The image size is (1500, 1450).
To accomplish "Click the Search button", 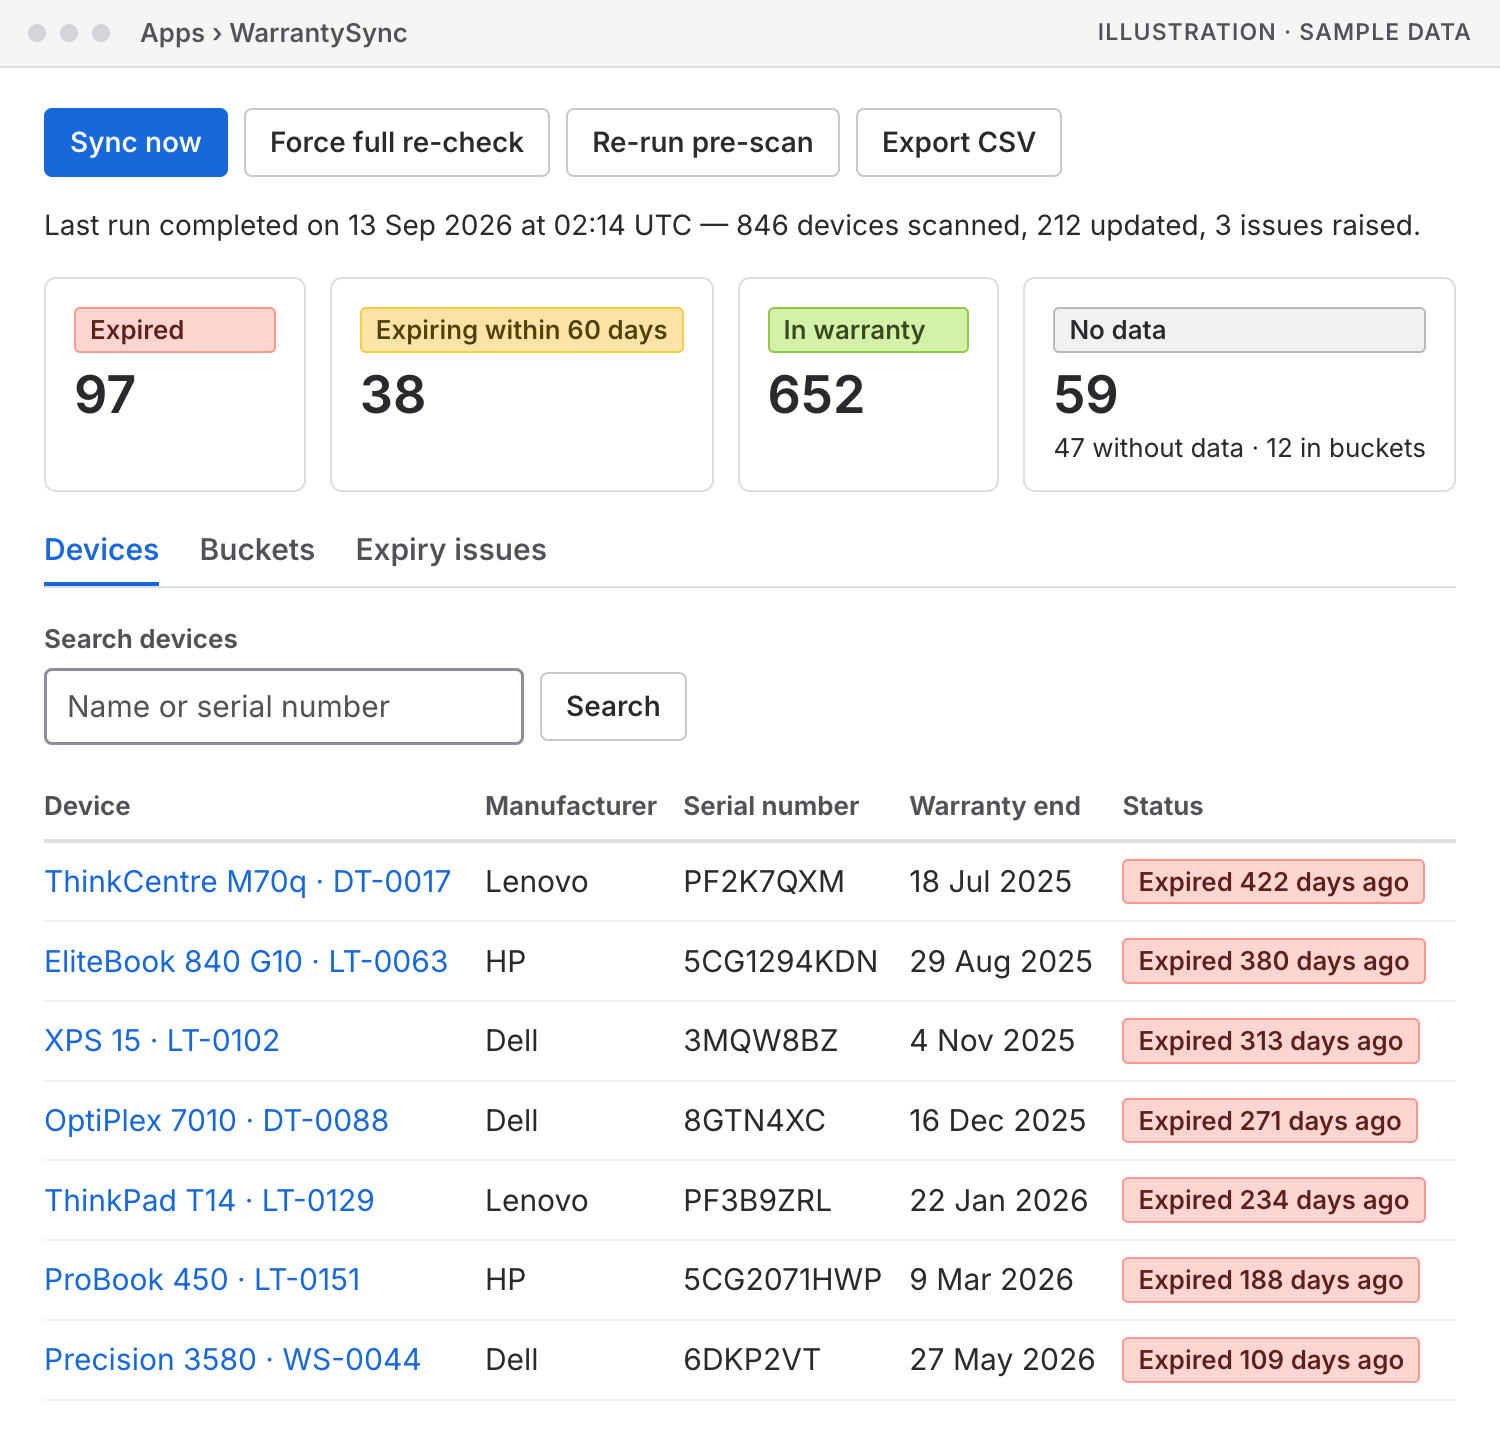I will (613, 706).
